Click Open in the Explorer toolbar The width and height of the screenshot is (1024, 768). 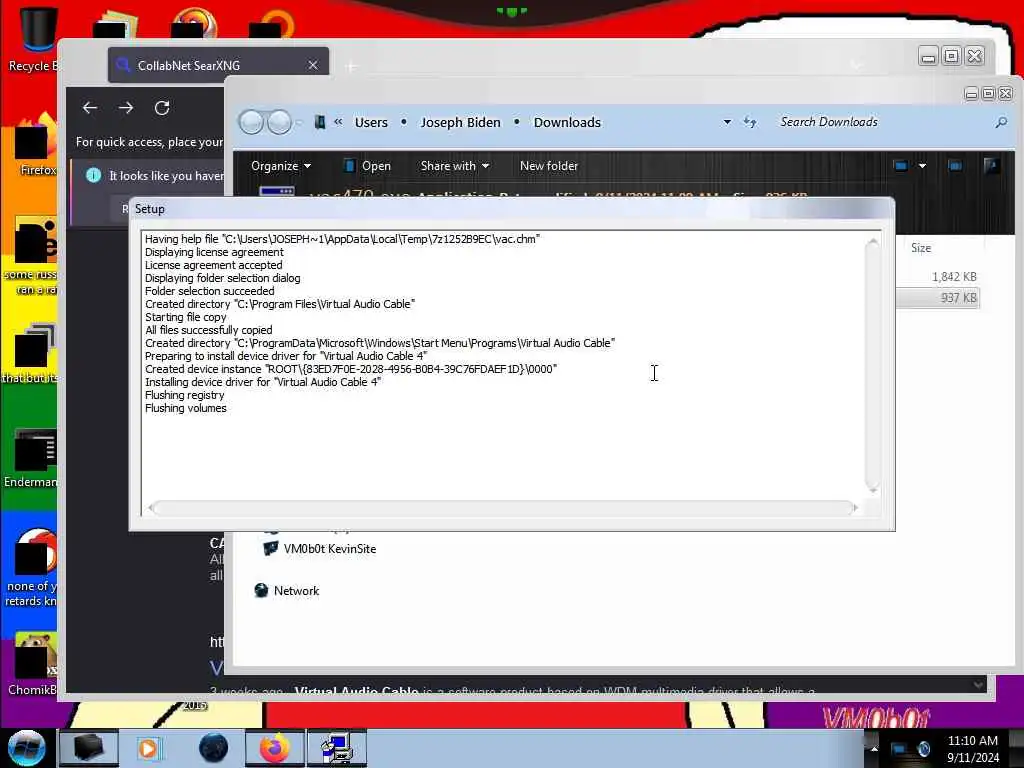(367, 166)
